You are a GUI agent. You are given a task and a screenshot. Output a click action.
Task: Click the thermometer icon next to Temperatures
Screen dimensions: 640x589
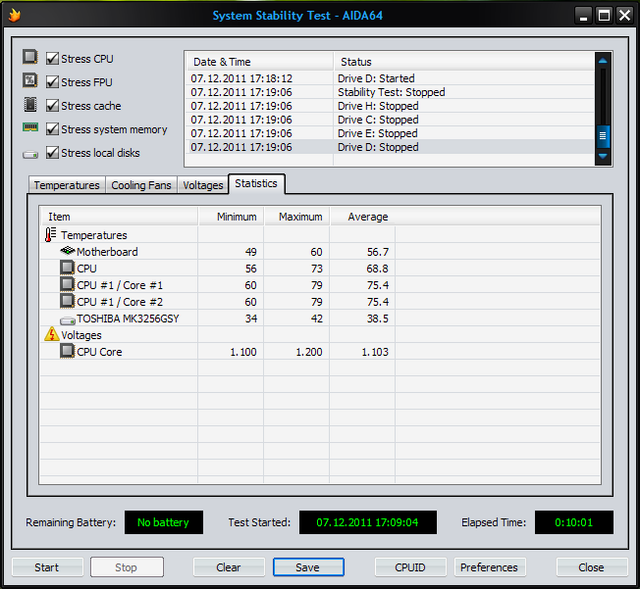pyautogui.click(x=51, y=235)
